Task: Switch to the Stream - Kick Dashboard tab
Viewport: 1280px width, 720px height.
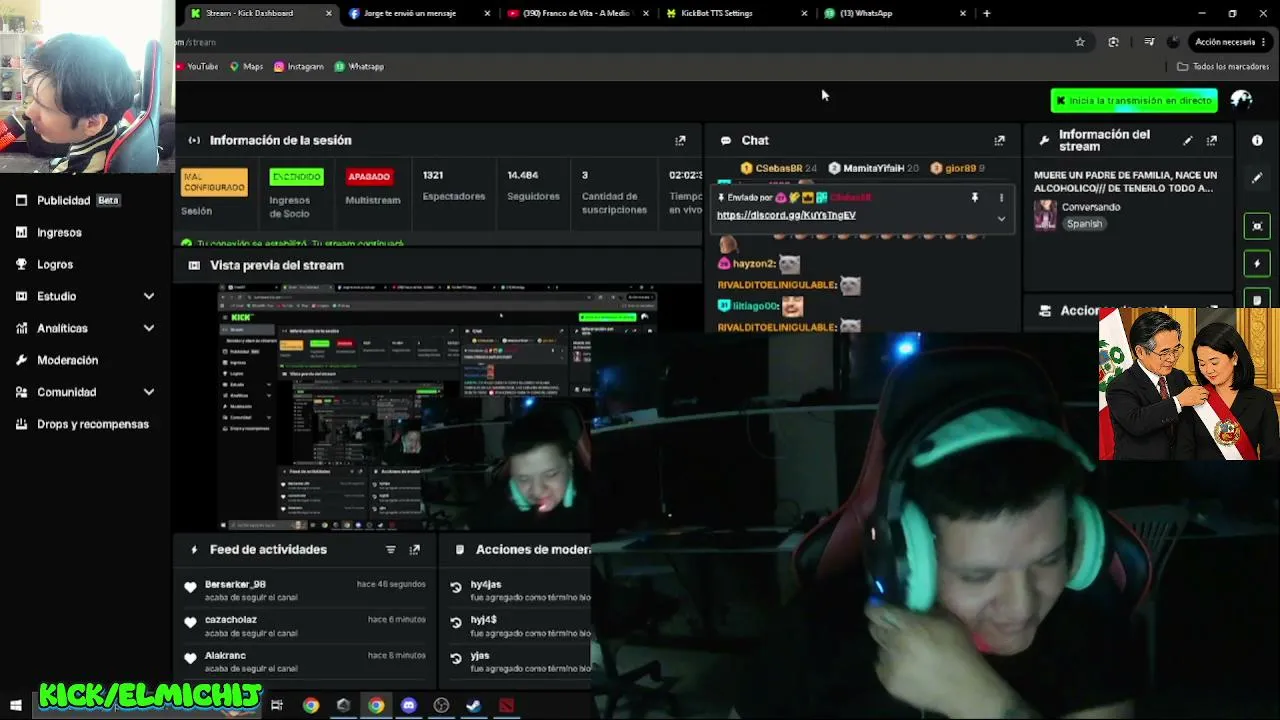Action: click(x=260, y=13)
